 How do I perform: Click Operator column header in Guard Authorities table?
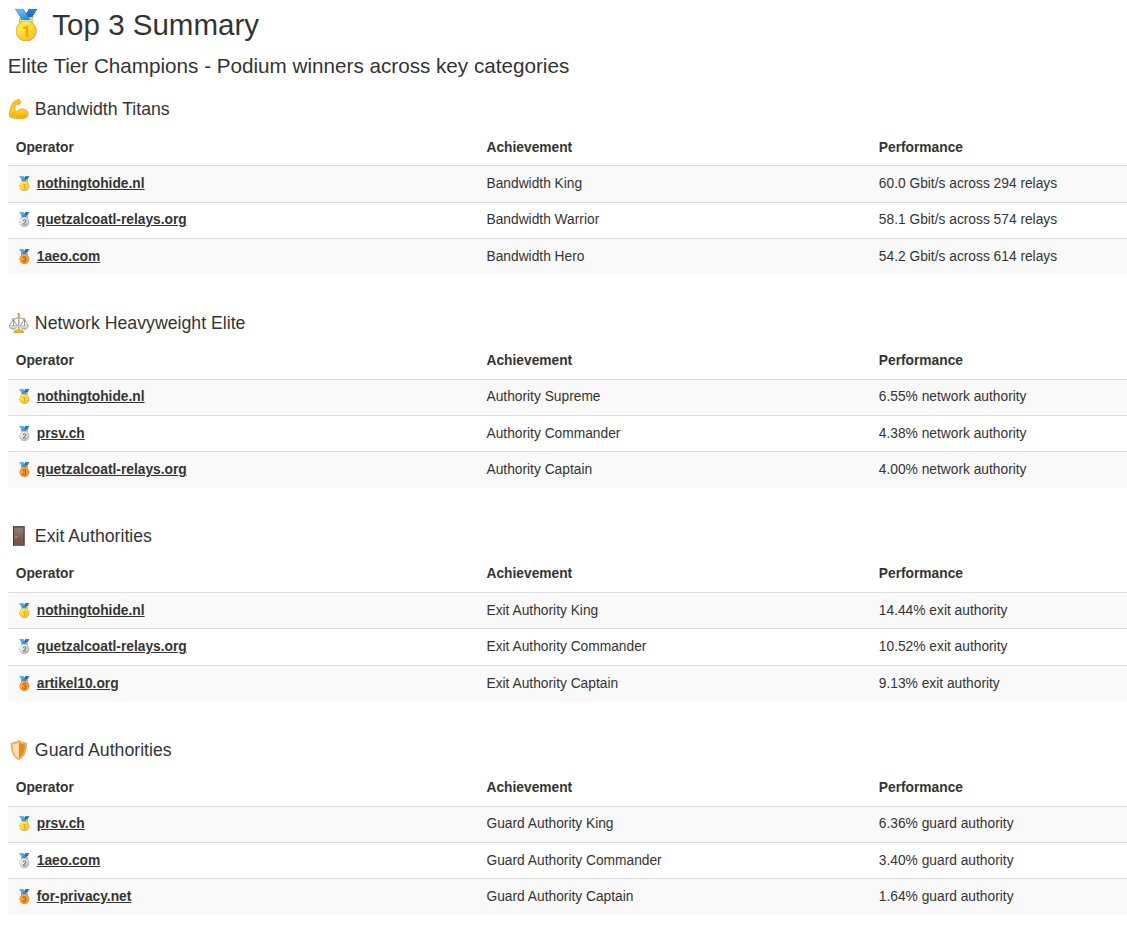45,787
